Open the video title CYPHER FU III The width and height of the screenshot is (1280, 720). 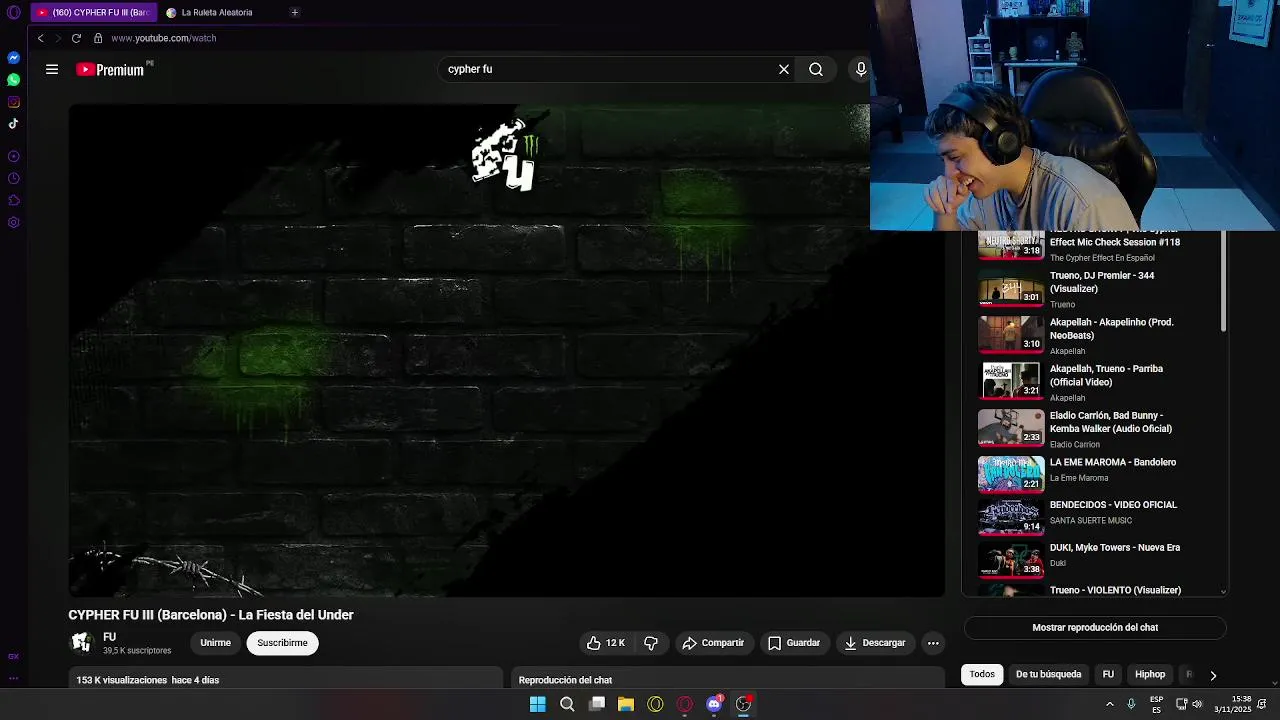211,615
